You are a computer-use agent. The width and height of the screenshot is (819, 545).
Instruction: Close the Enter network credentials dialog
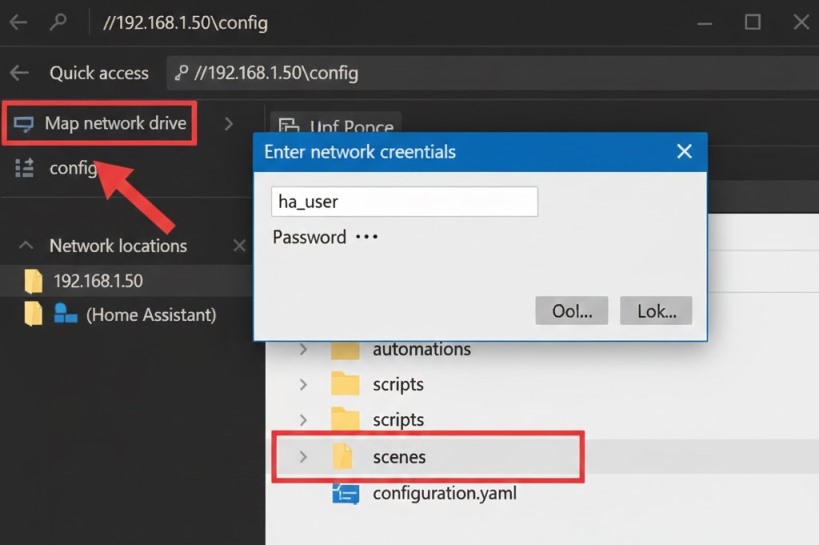click(x=684, y=152)
